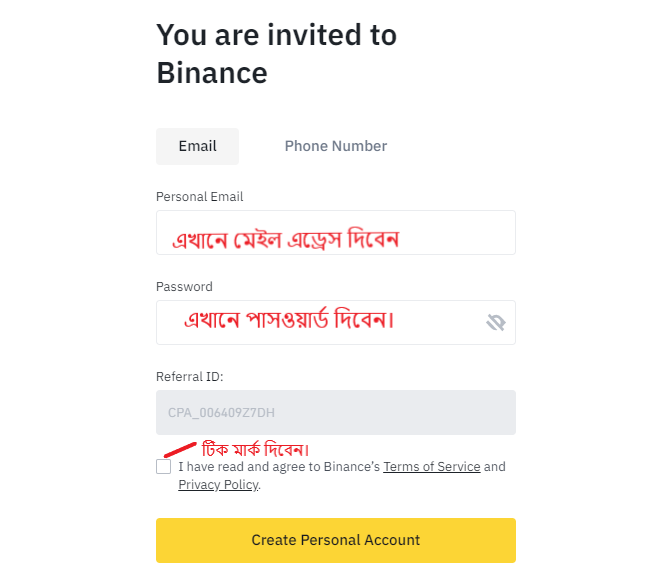Open the Terms of Service link
This screenshot has width=652, height=588.
pyautogui.click(x=431, y=467)
